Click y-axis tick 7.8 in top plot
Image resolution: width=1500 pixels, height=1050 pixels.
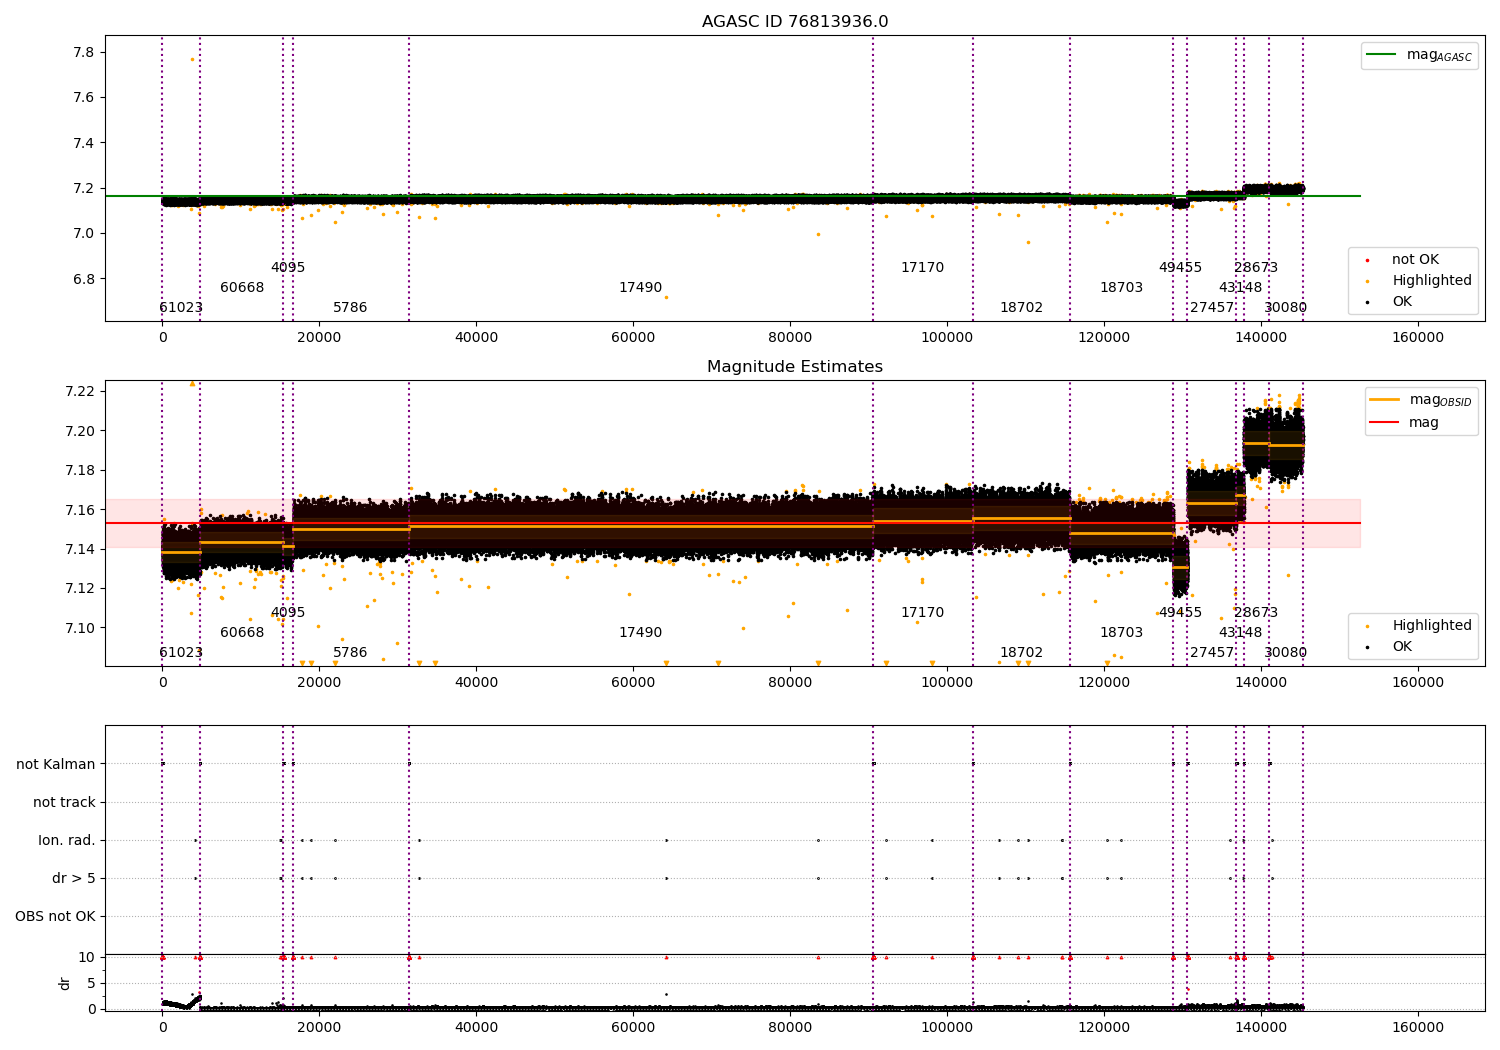85,53
